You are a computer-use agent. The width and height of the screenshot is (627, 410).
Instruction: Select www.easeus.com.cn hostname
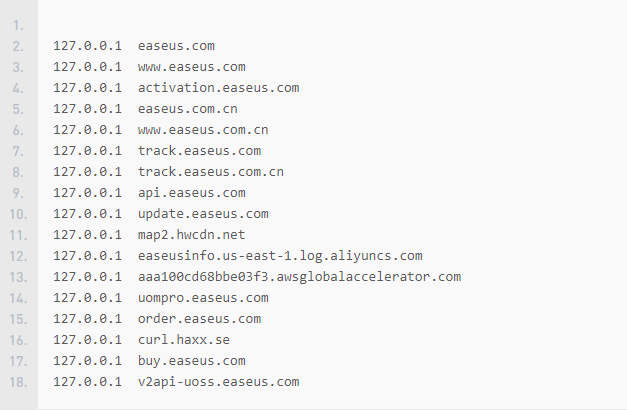(203, 129)
